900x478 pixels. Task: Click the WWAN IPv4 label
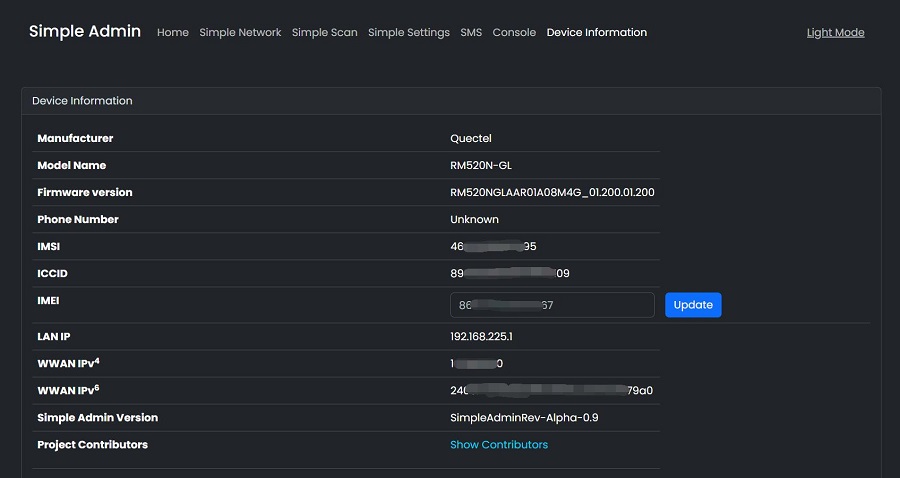pos(68,363)
